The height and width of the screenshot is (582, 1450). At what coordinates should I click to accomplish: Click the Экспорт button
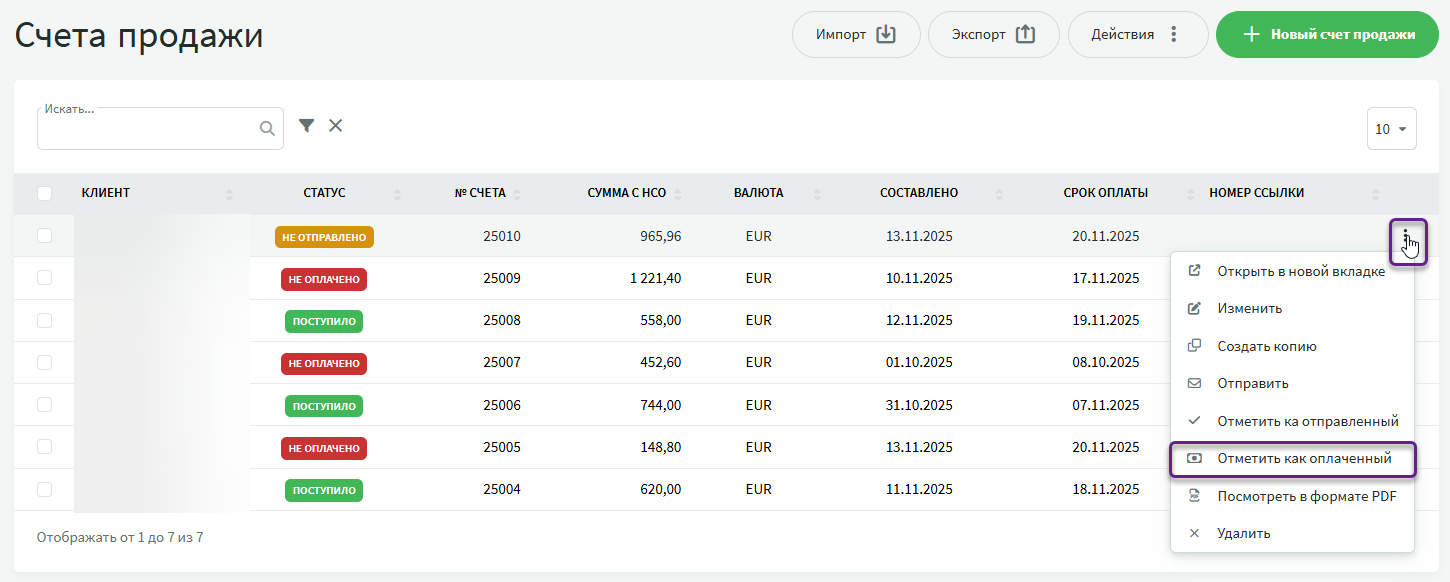coord(992,35)
